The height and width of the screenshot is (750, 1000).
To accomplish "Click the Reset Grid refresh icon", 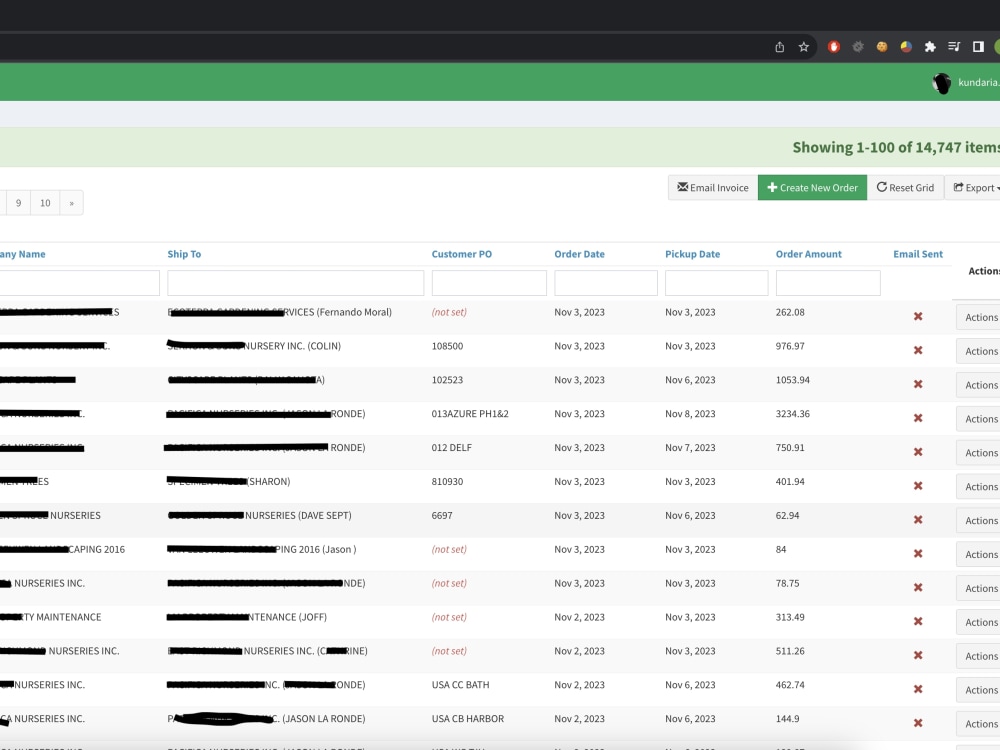I will coord(883,187).
